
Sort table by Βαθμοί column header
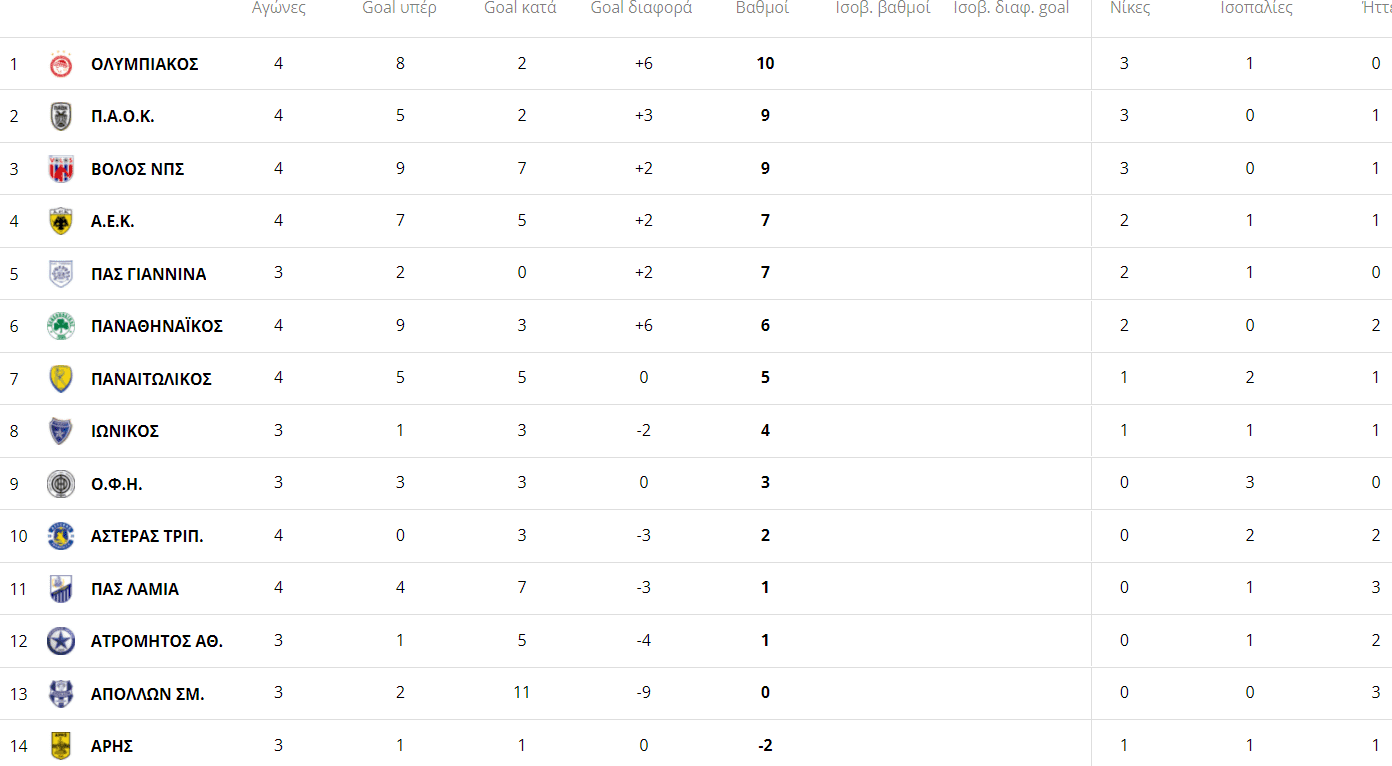pyautogui.click(x=762, y=8)
